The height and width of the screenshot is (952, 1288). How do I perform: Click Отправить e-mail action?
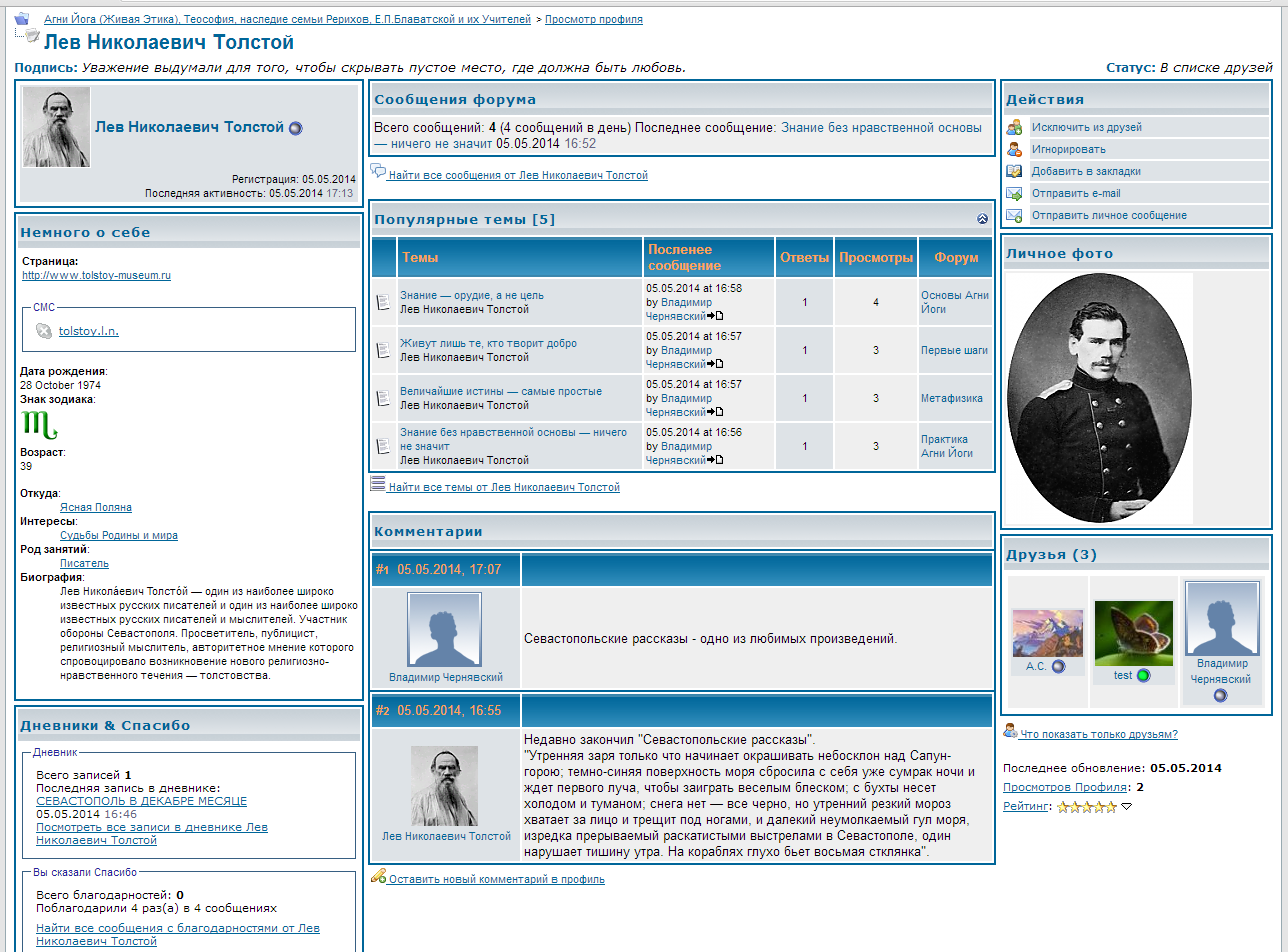click(x=1076, y=193)
